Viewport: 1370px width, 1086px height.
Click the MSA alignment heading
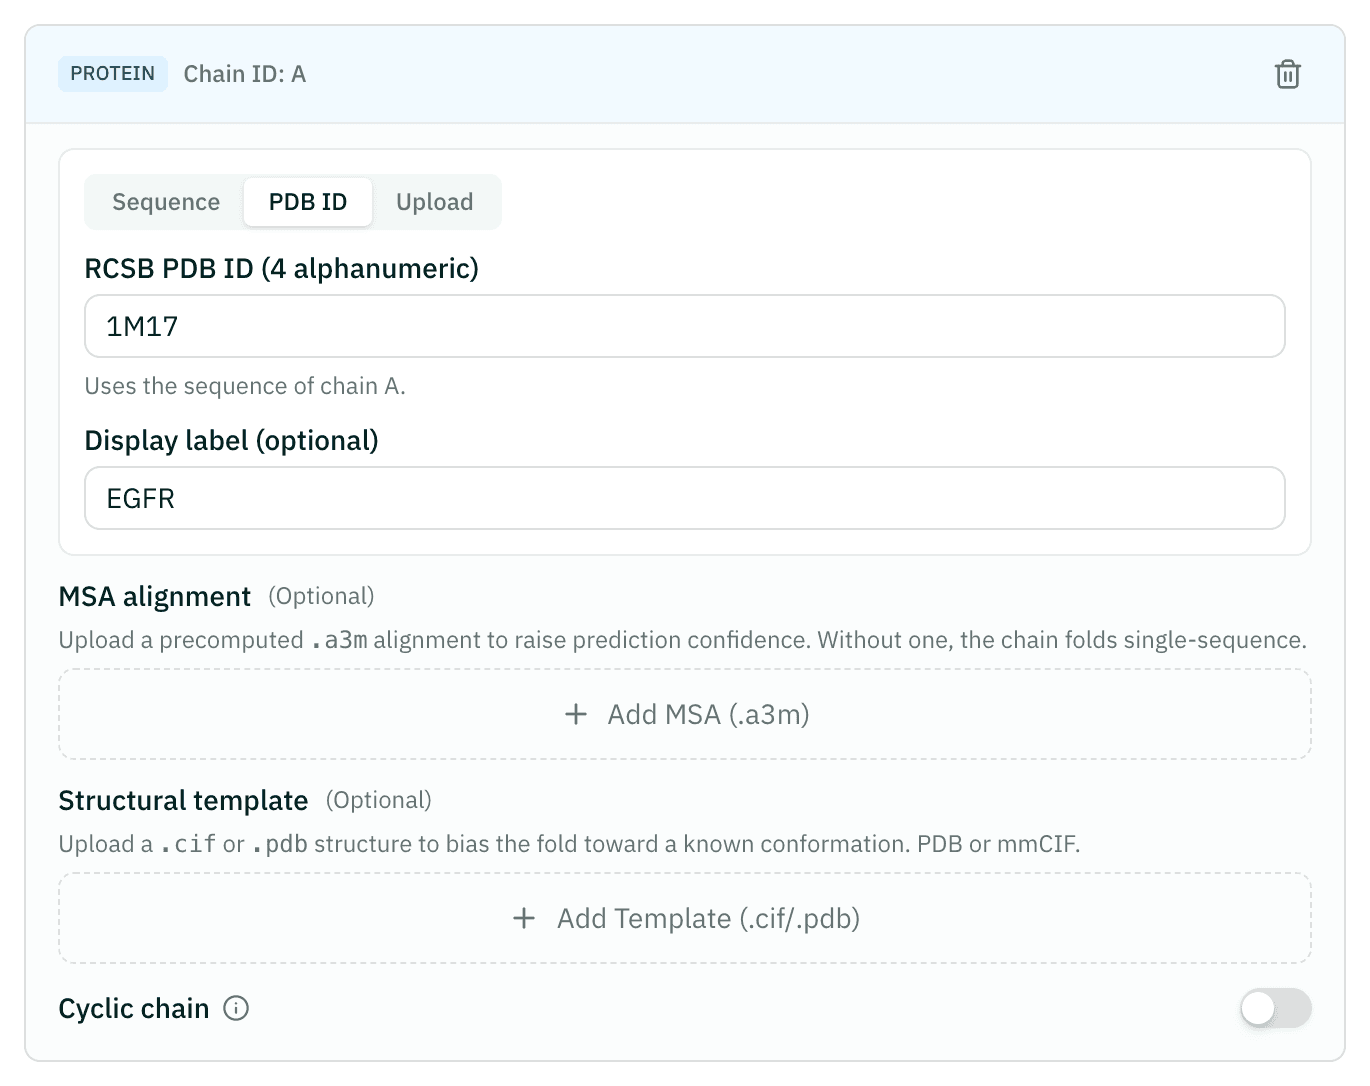(x=155, y=597)
